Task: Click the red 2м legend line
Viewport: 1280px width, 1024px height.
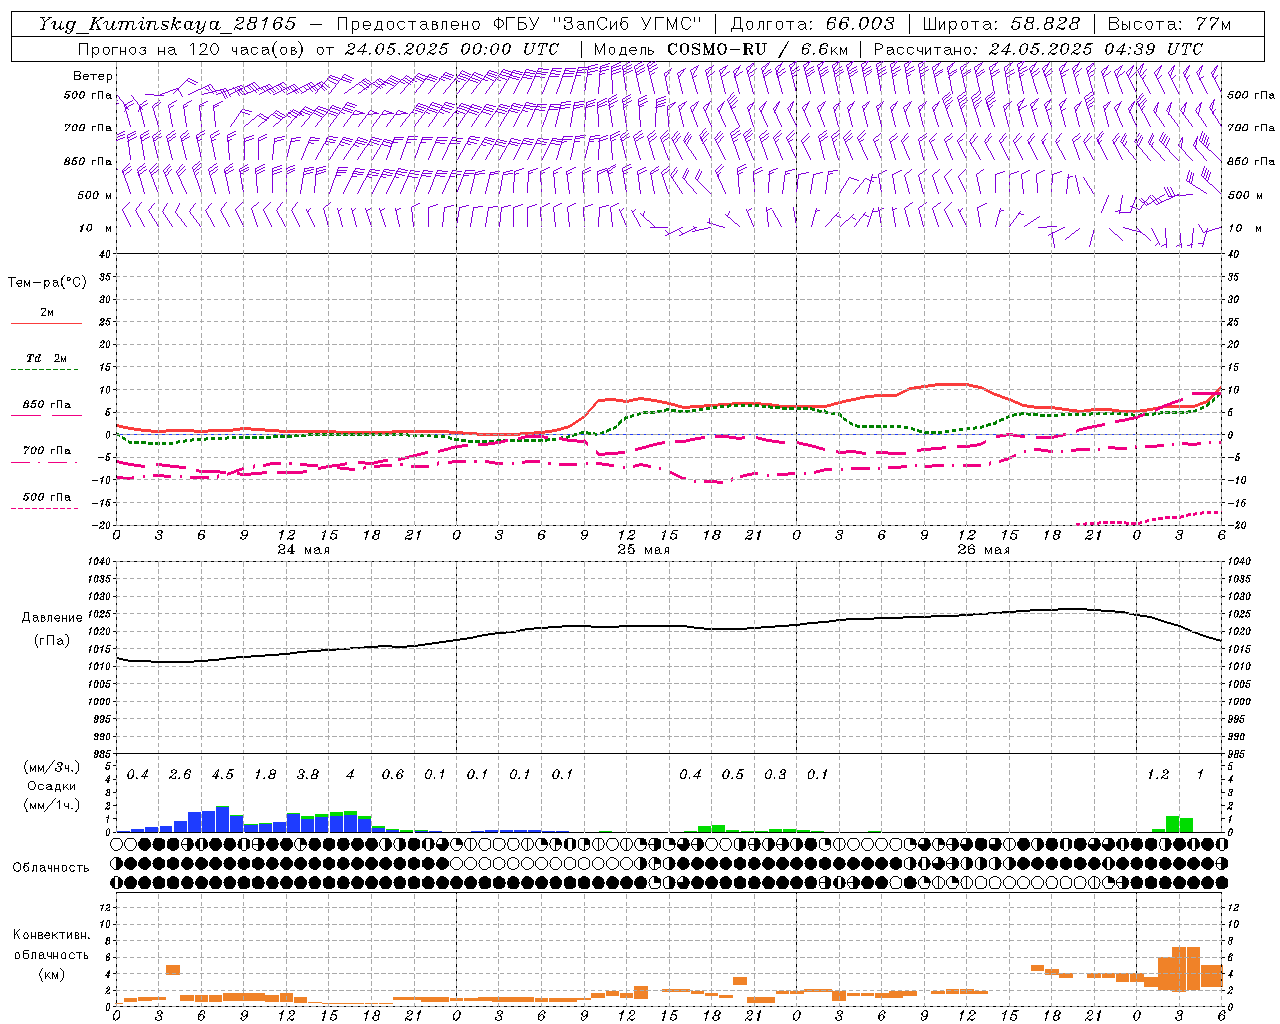Action: tap(46, 323)
